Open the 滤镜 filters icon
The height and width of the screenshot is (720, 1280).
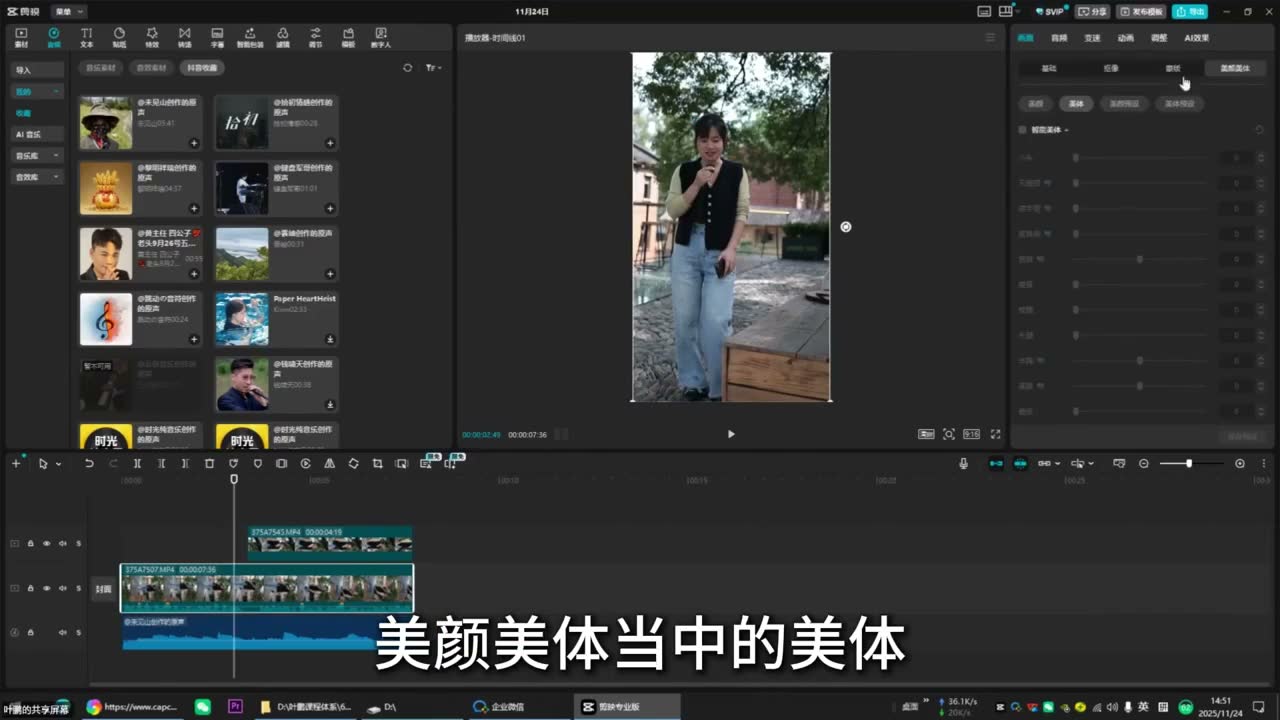(x=283, y=37)
